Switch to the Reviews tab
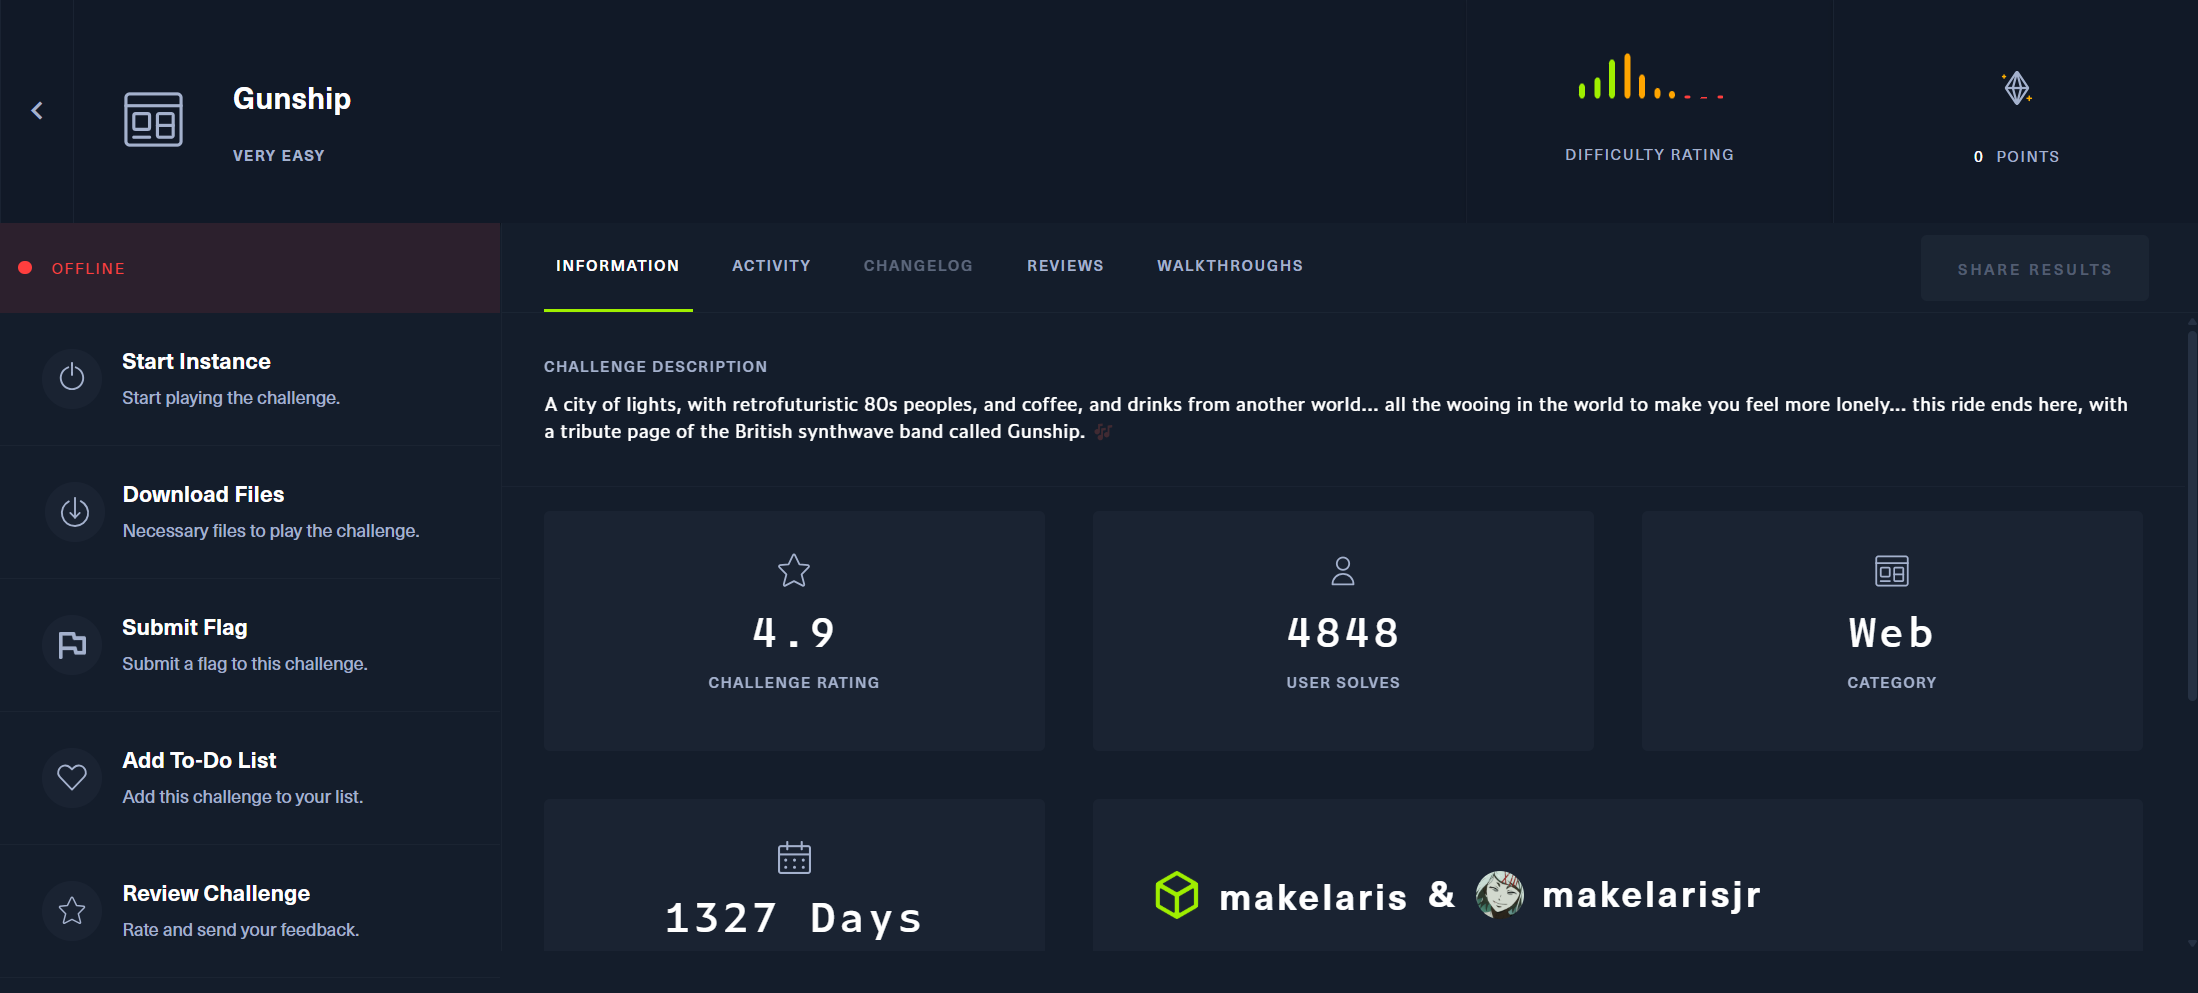This screenshot has height=993, width=2198. pyautogui.click(x=1065, y=266)
